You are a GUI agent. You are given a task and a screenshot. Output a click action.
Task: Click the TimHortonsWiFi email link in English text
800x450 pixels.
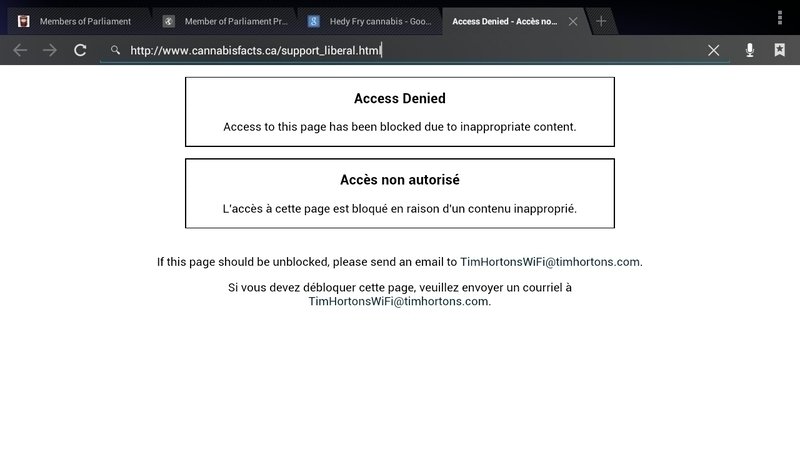tap(549, 262)
